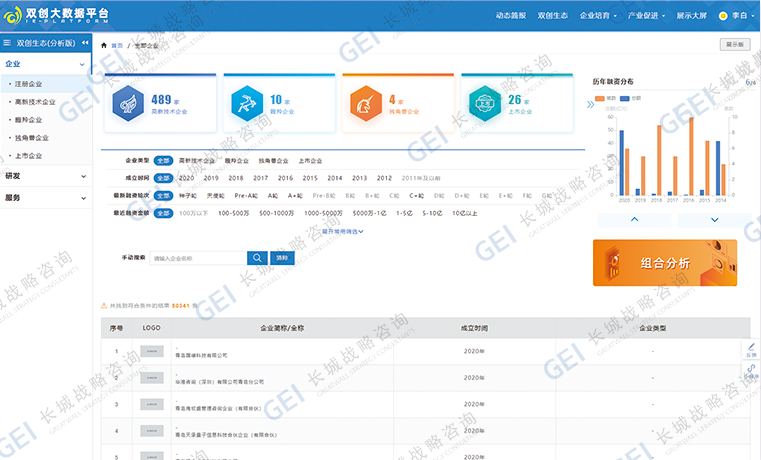Click the hamburger menu icon in sidebar header
Screen dimensions: 761x460
7,43
